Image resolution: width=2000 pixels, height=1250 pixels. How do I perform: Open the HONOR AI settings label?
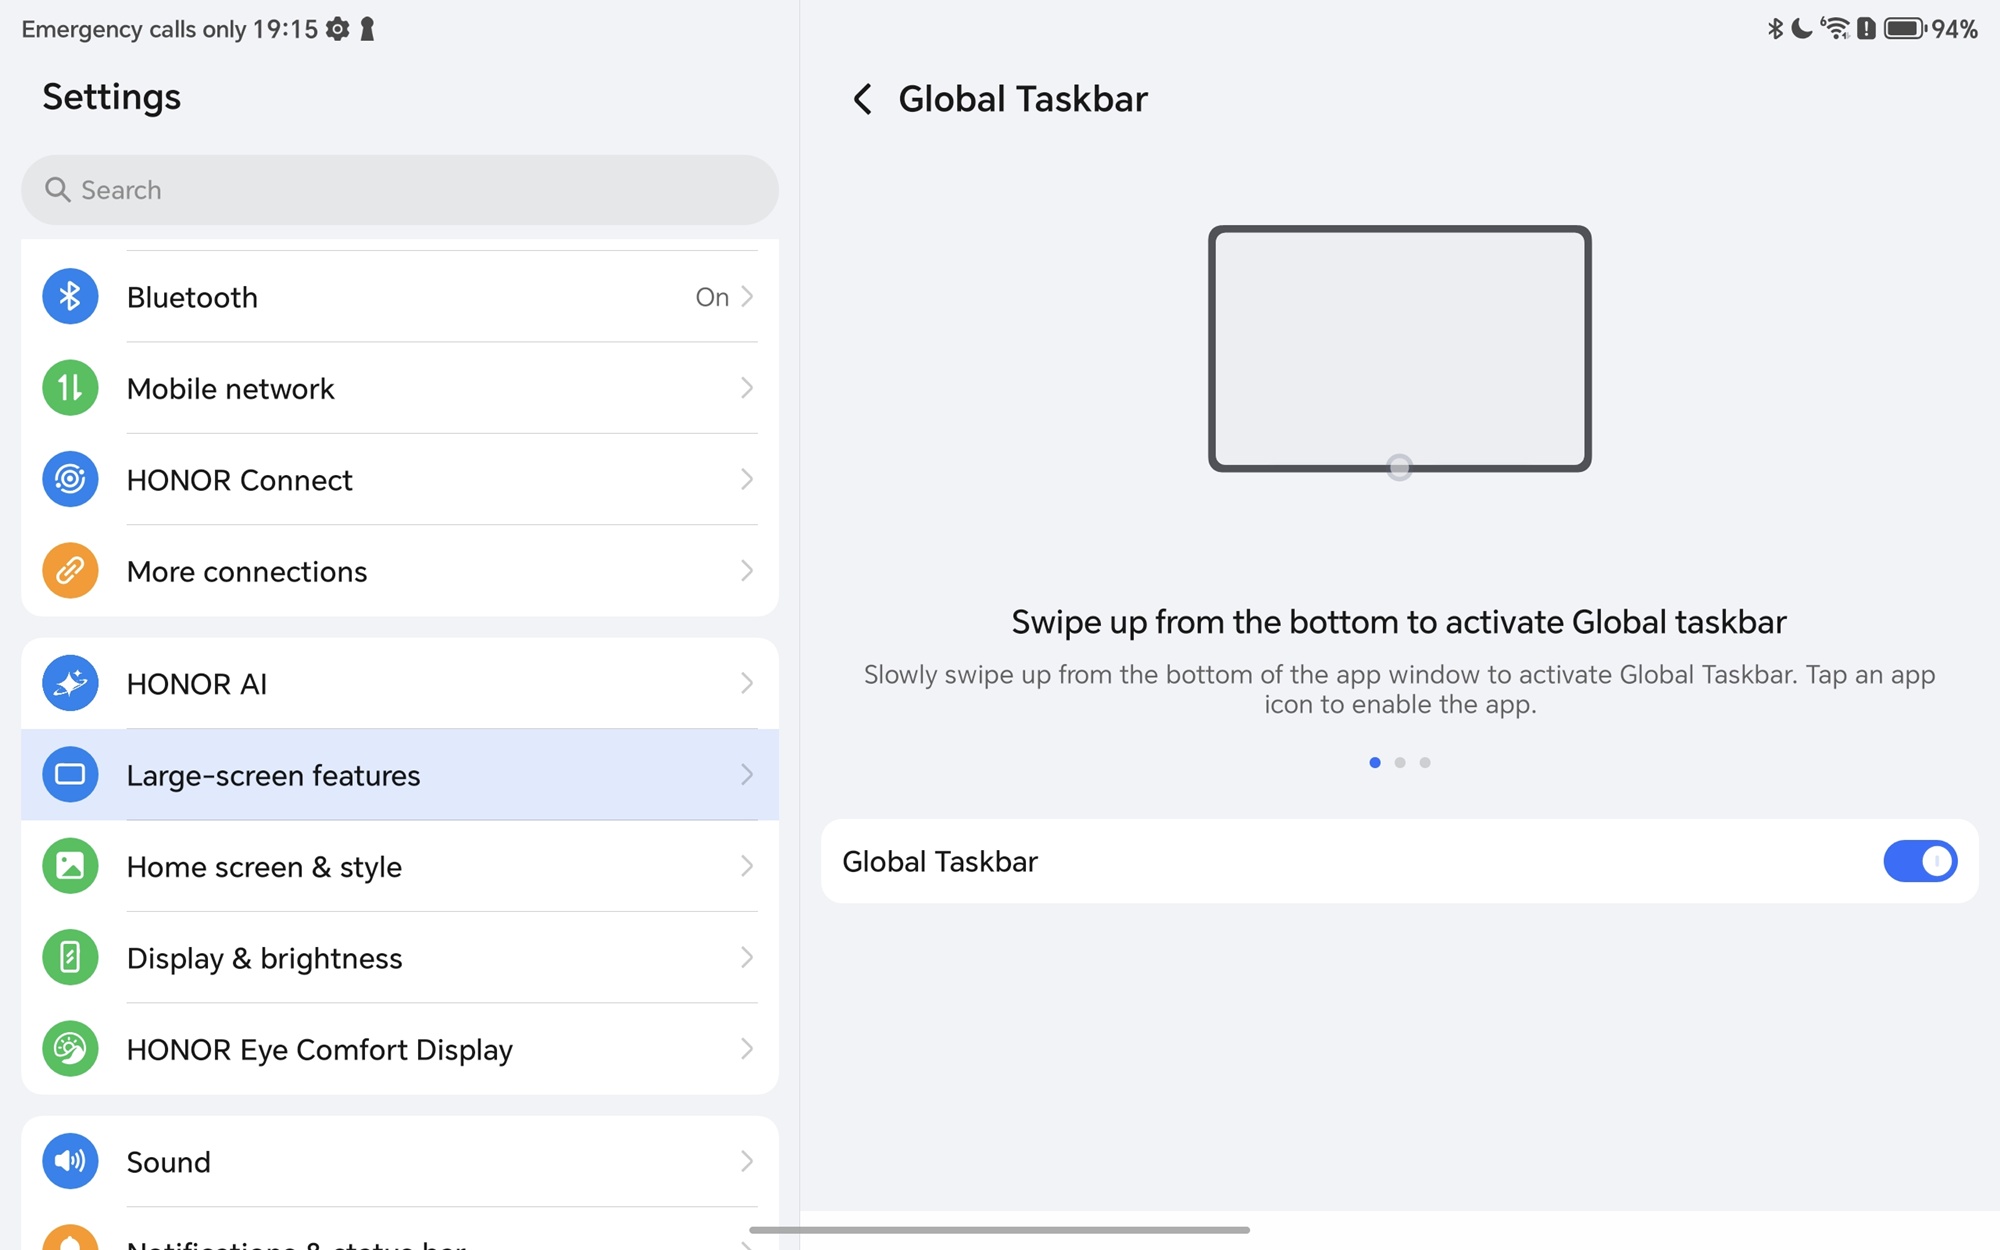(x=197, y=684)
